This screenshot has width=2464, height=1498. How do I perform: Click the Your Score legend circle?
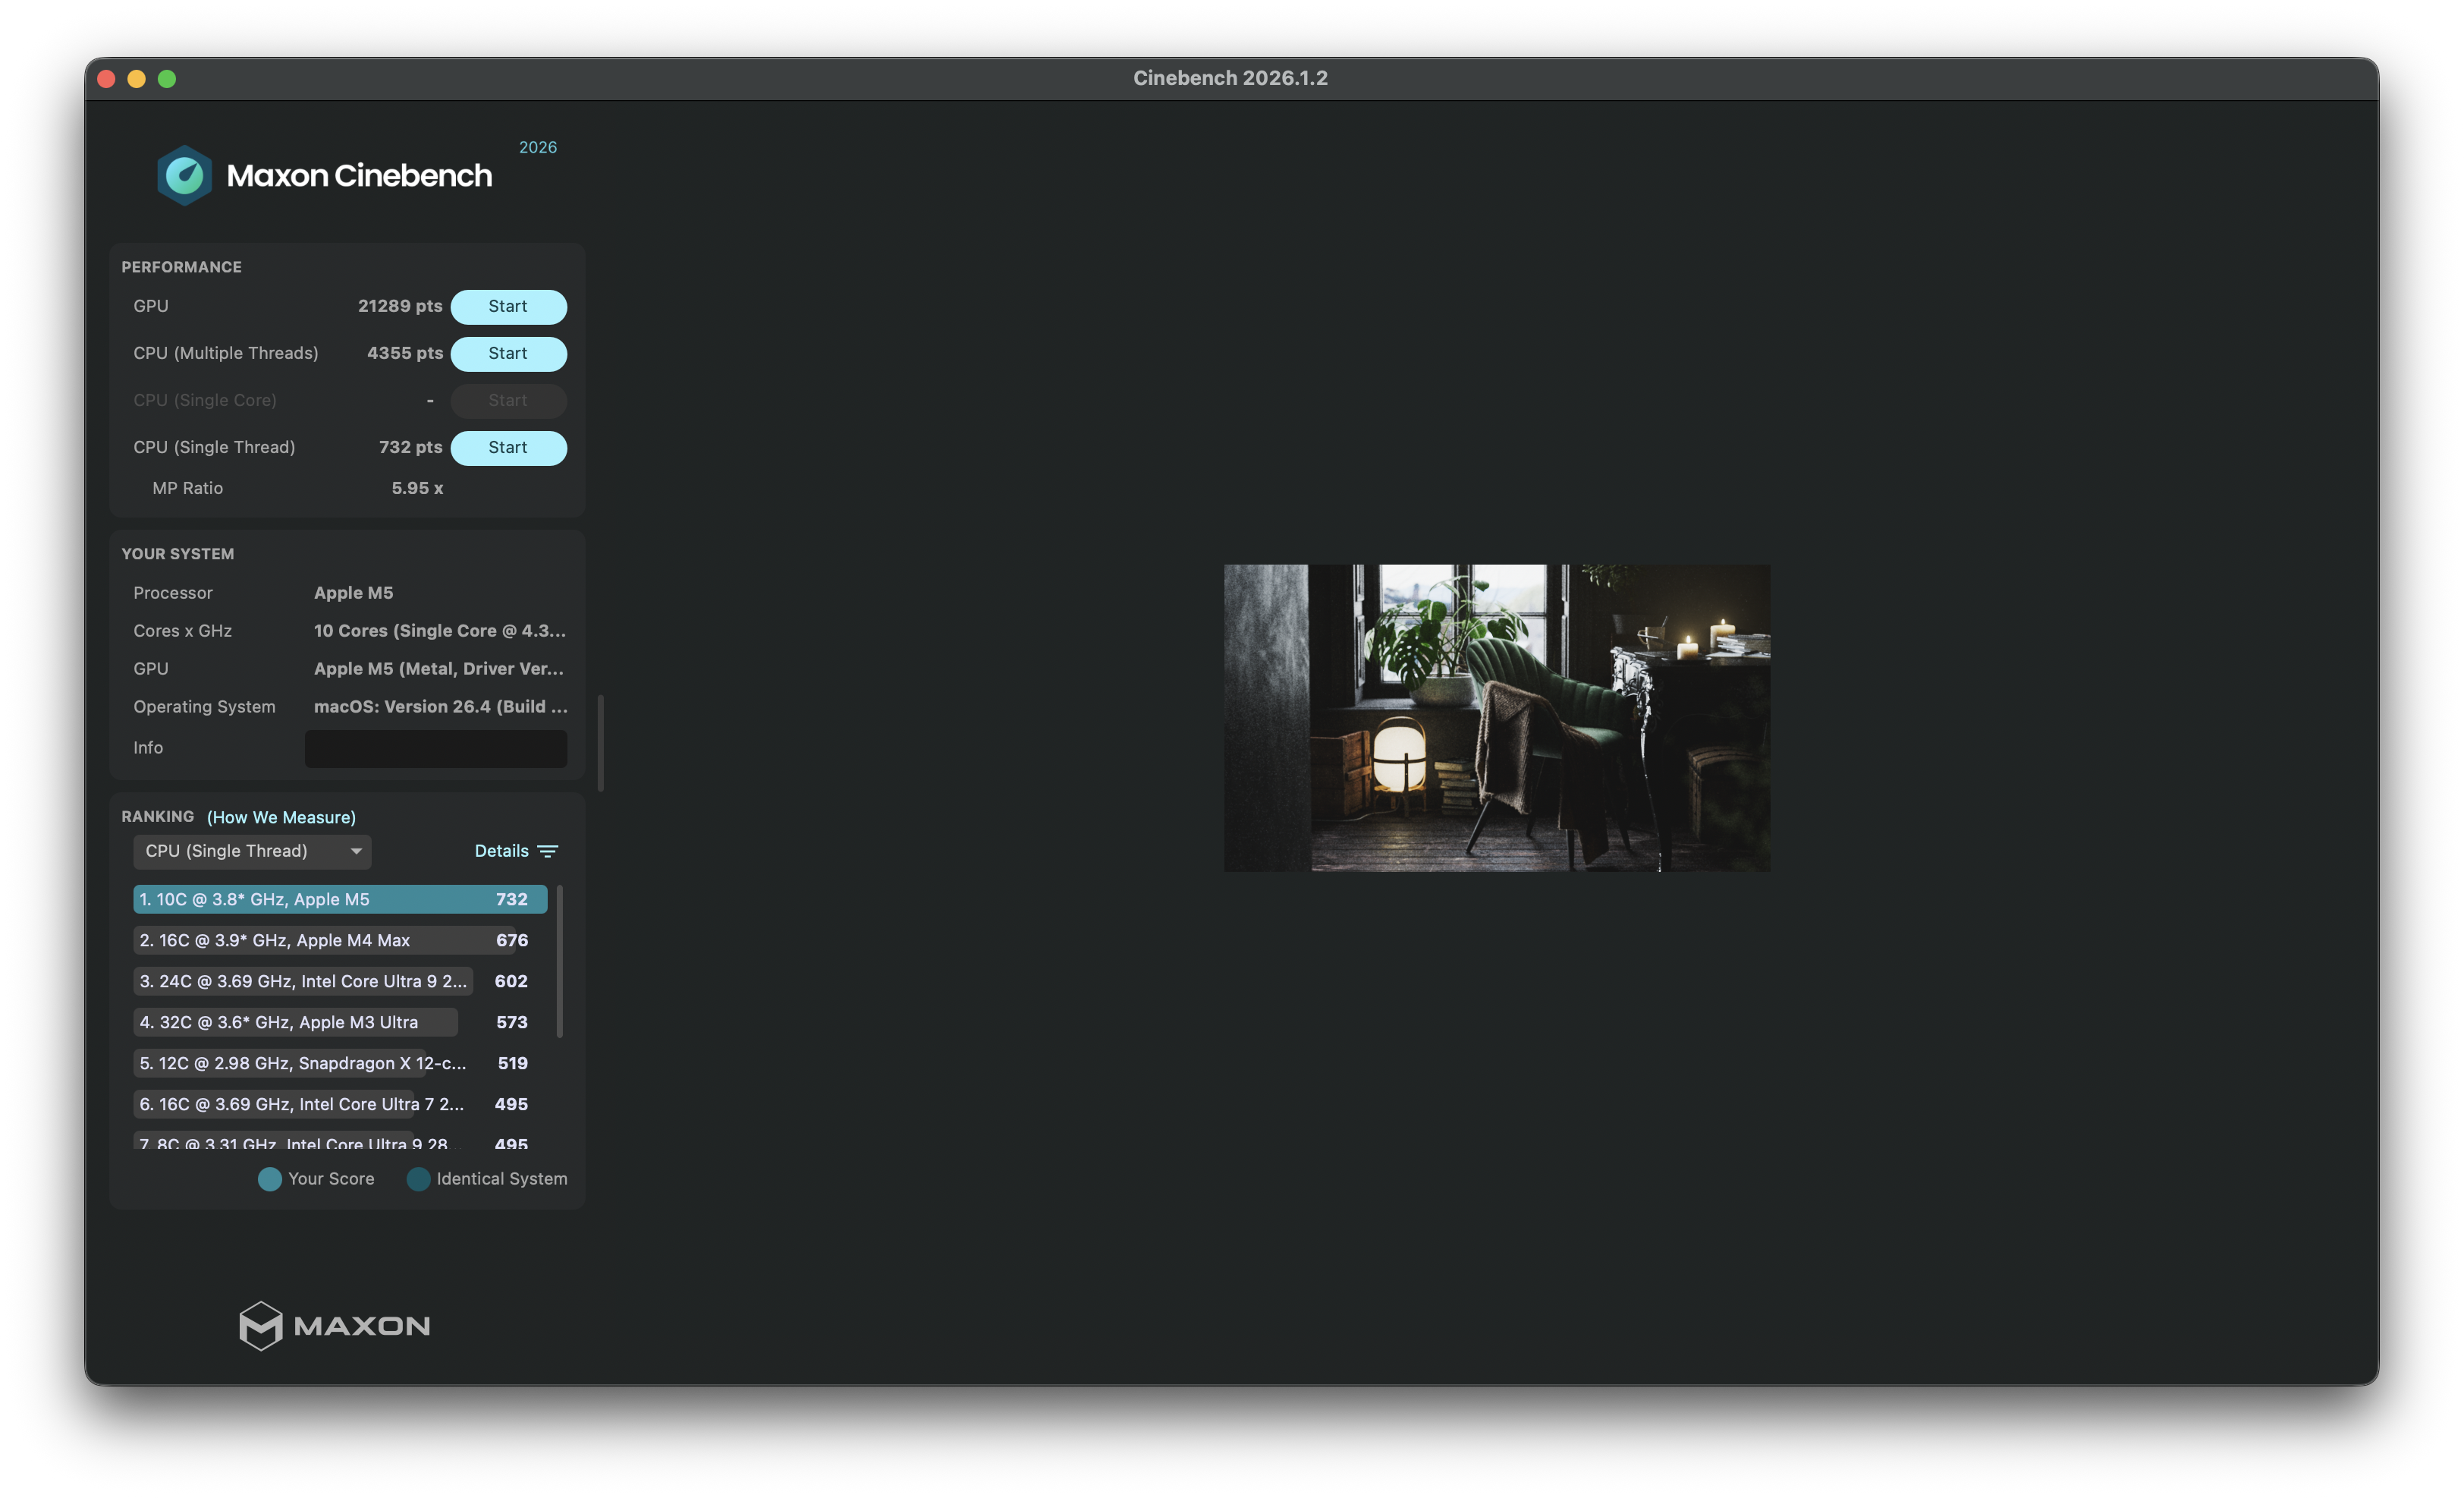pyautogui.click(x=269, y=1179)
